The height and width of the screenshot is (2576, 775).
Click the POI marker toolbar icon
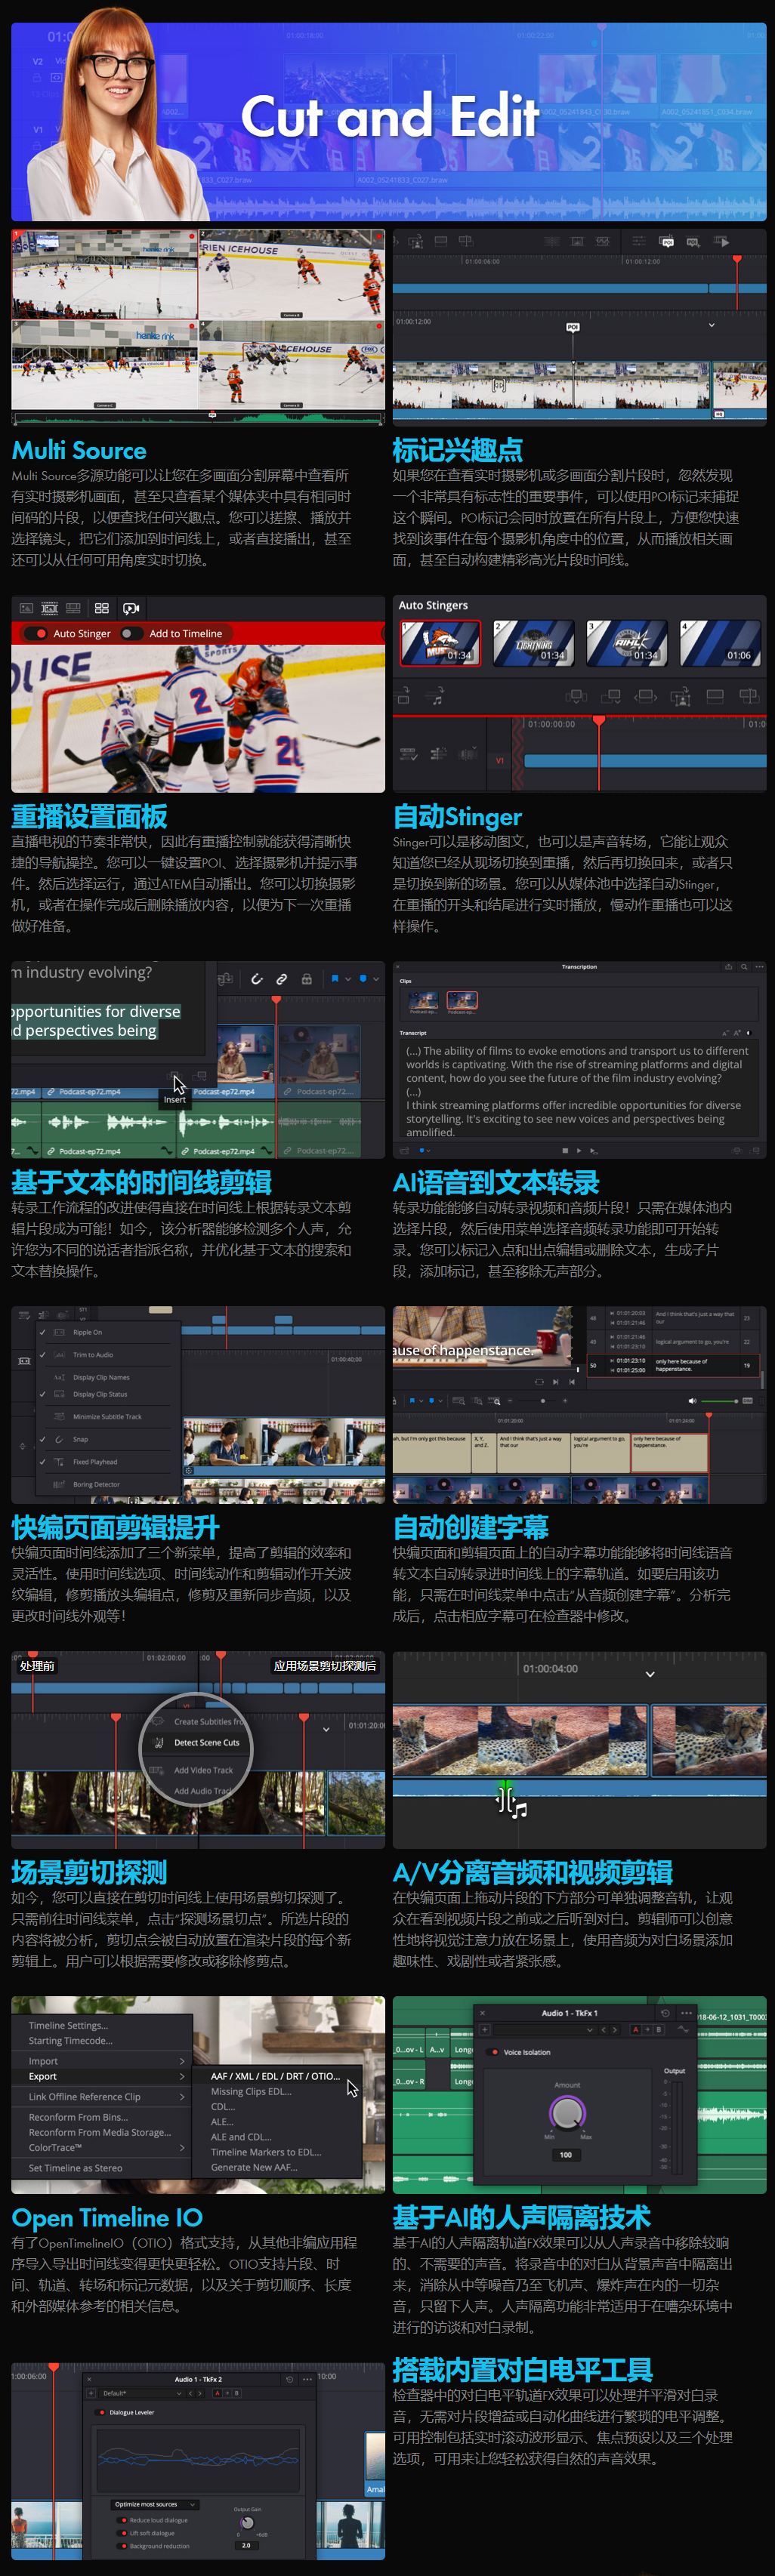point(667,242)
